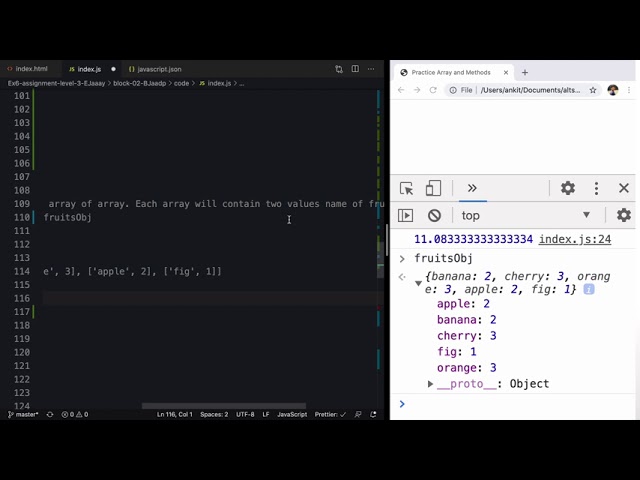Expand the __proto__ Object entry

coord(430,384)
